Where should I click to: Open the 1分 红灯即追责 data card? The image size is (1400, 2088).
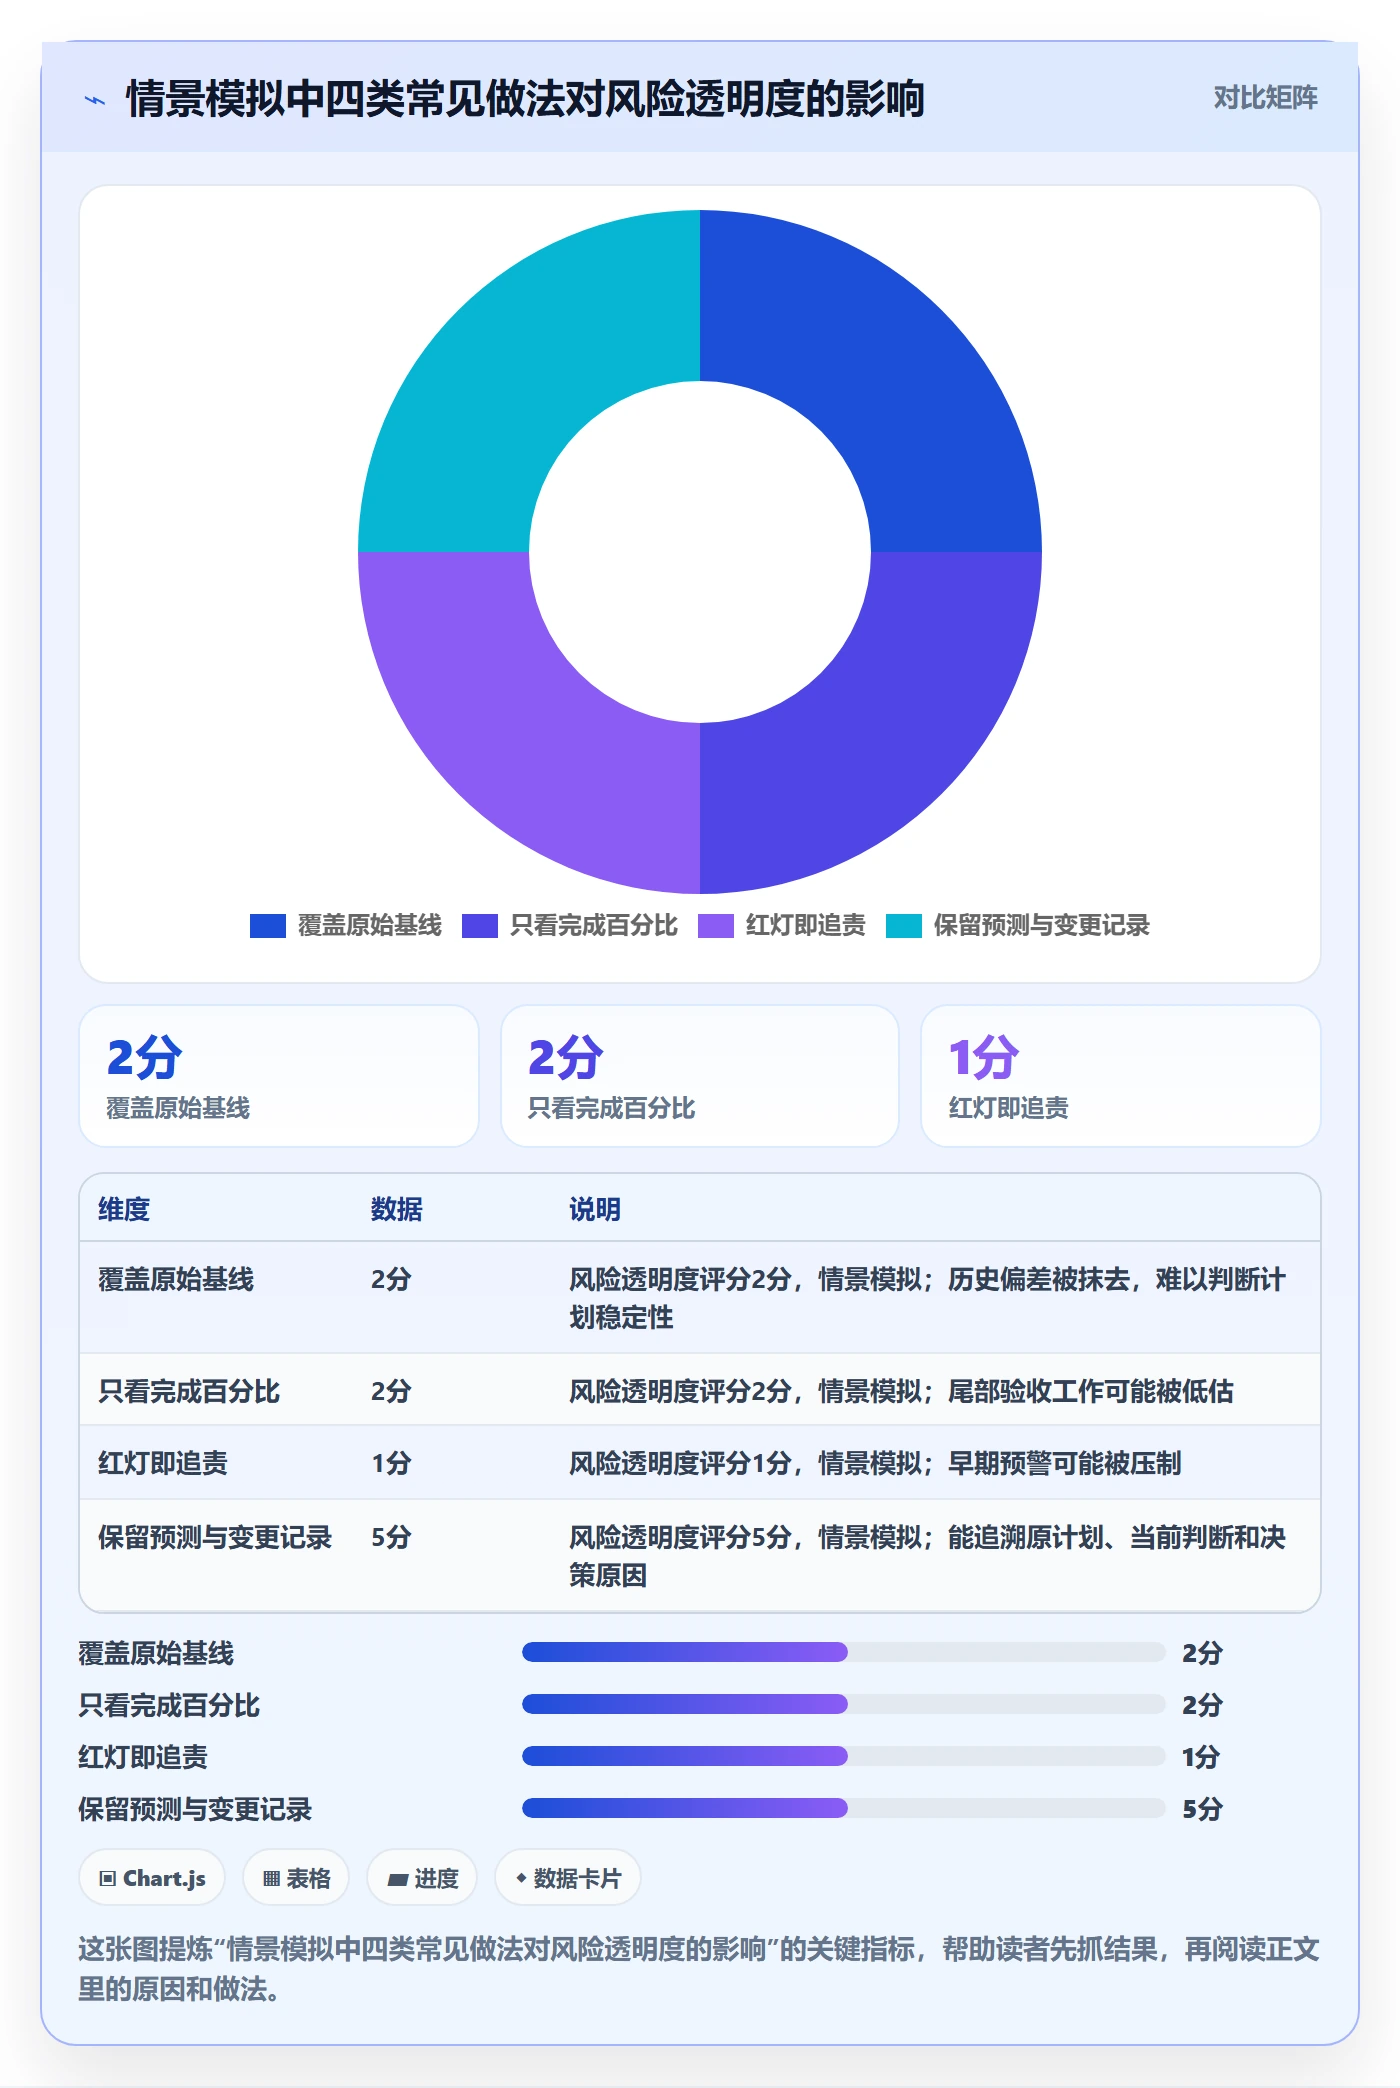coord(1120,1076)
